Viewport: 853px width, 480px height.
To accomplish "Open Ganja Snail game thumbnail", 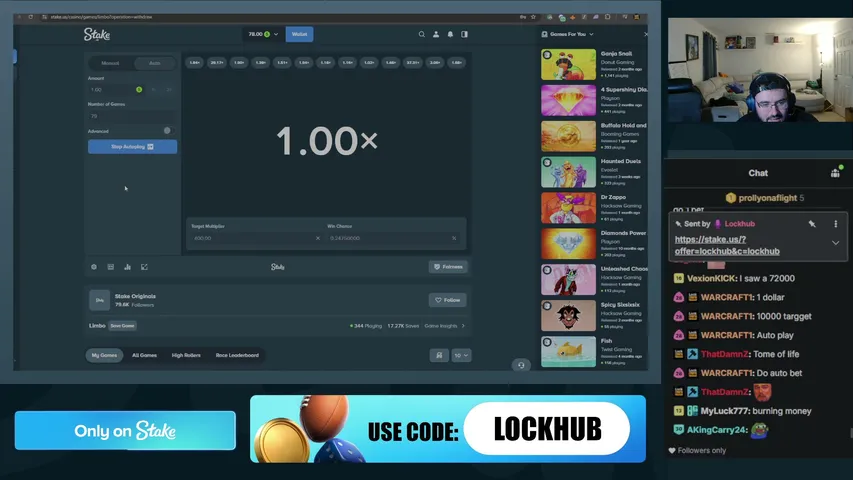I will tap(568, 65).
